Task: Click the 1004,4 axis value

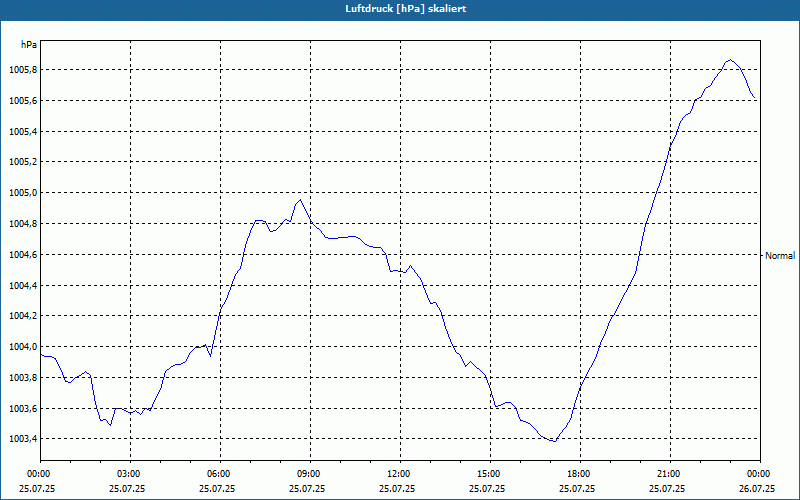Action: coord(23,286)
